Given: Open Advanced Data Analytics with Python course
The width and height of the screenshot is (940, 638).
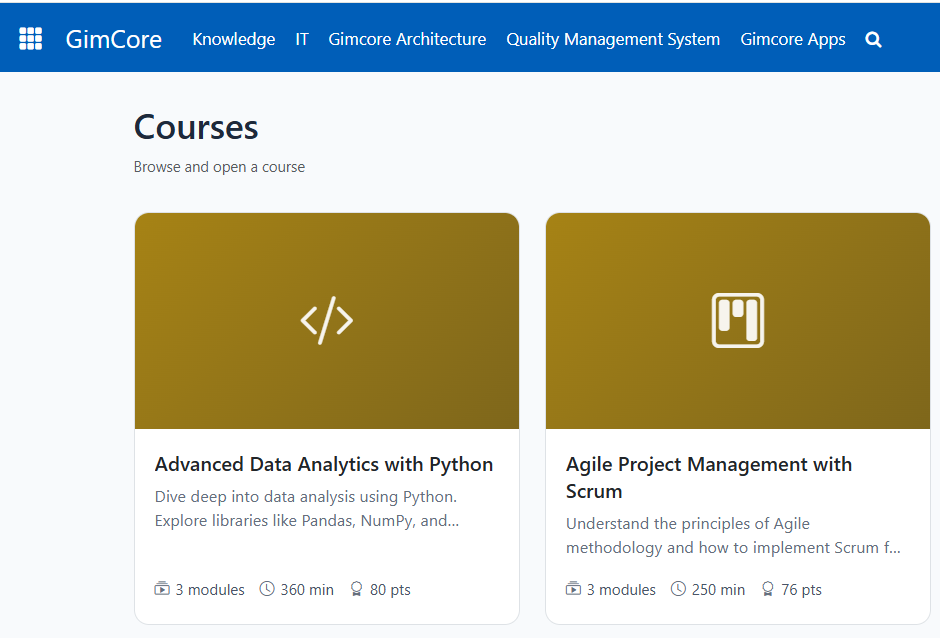Looking at the screenshot, I should pyautogui.click(x=324, y=465).
